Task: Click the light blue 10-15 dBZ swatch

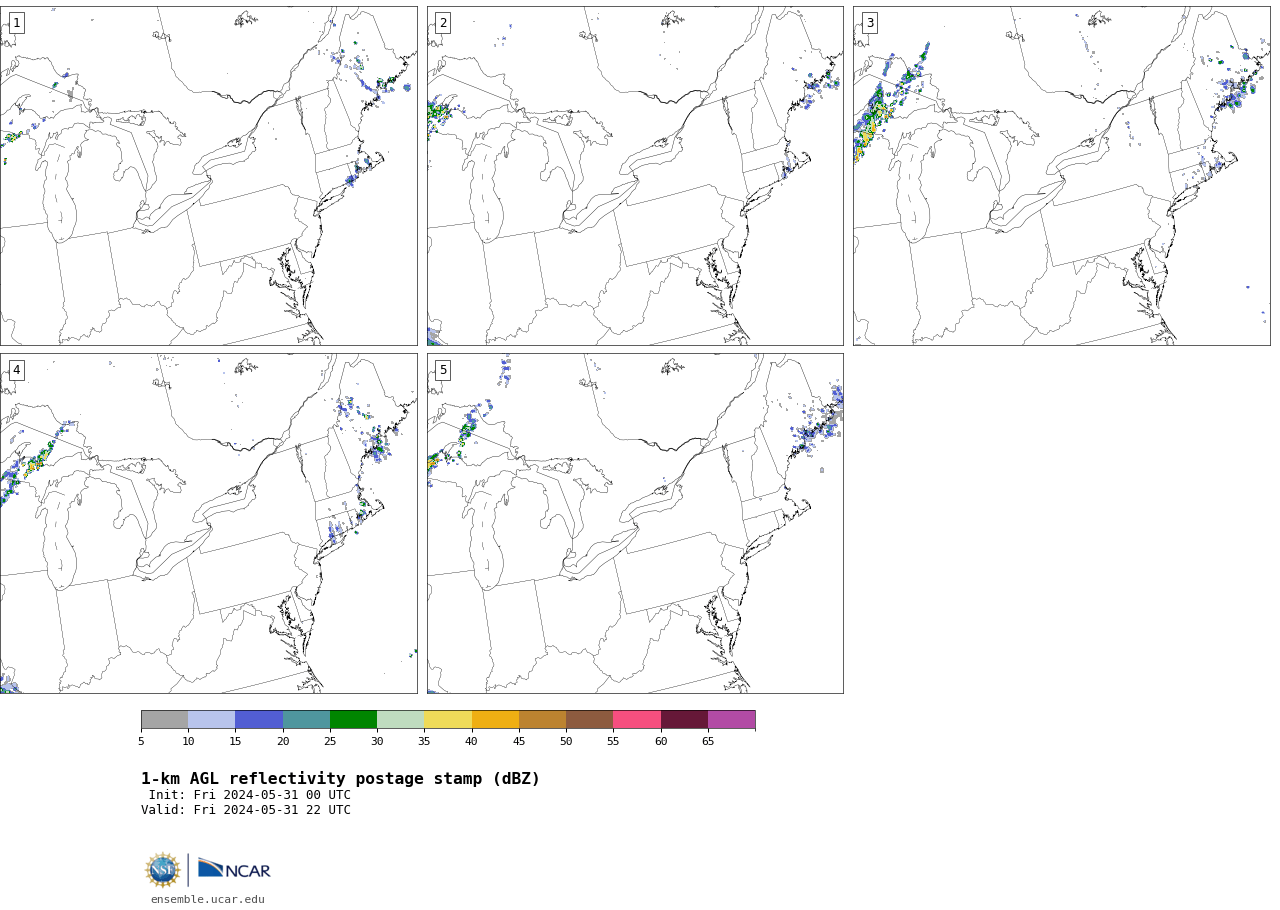Action: pyautogui.click(x=211, y=720)
